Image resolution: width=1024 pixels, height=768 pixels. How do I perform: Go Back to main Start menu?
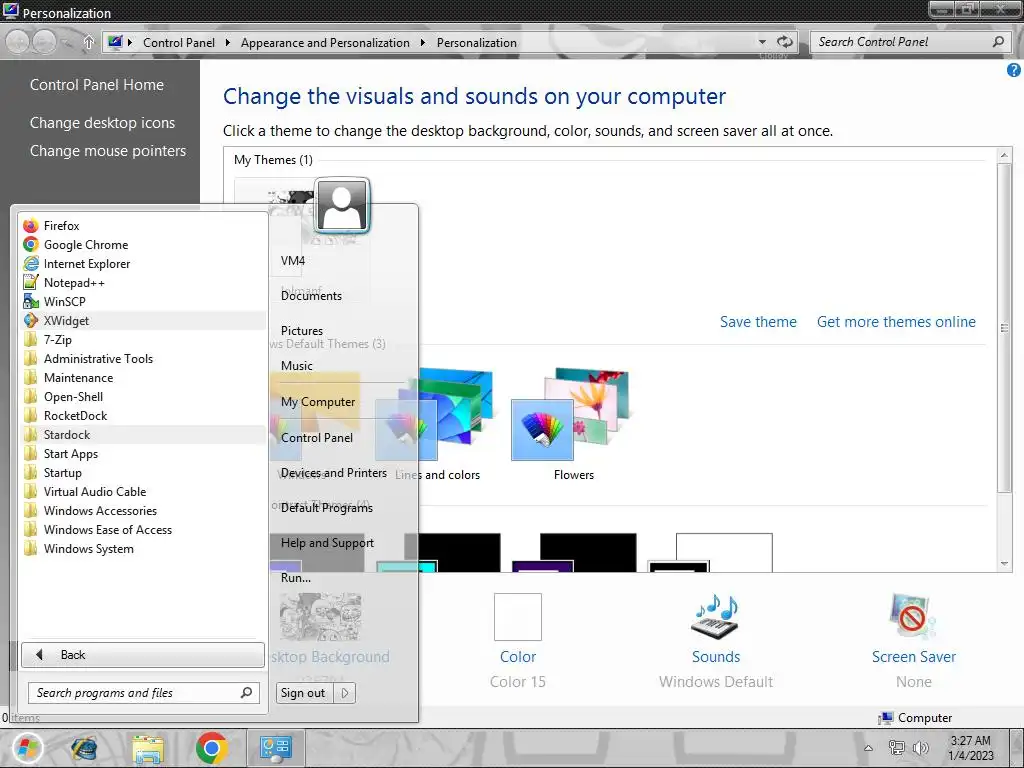click(143, 654)
